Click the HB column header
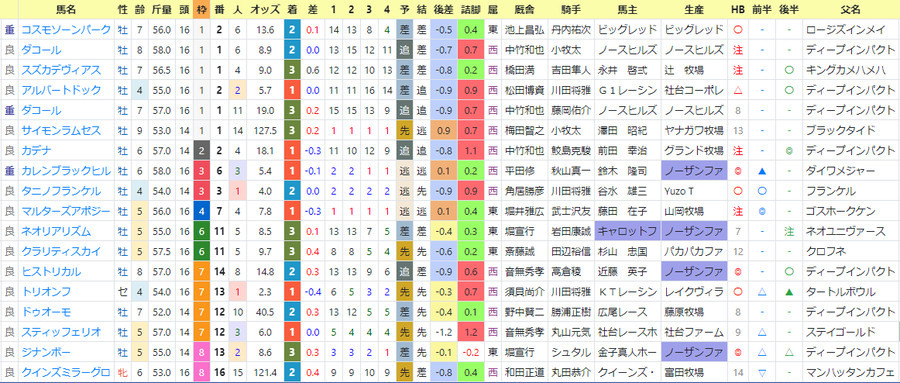Viewport: 900px width, 383px height. pos(738,9)
